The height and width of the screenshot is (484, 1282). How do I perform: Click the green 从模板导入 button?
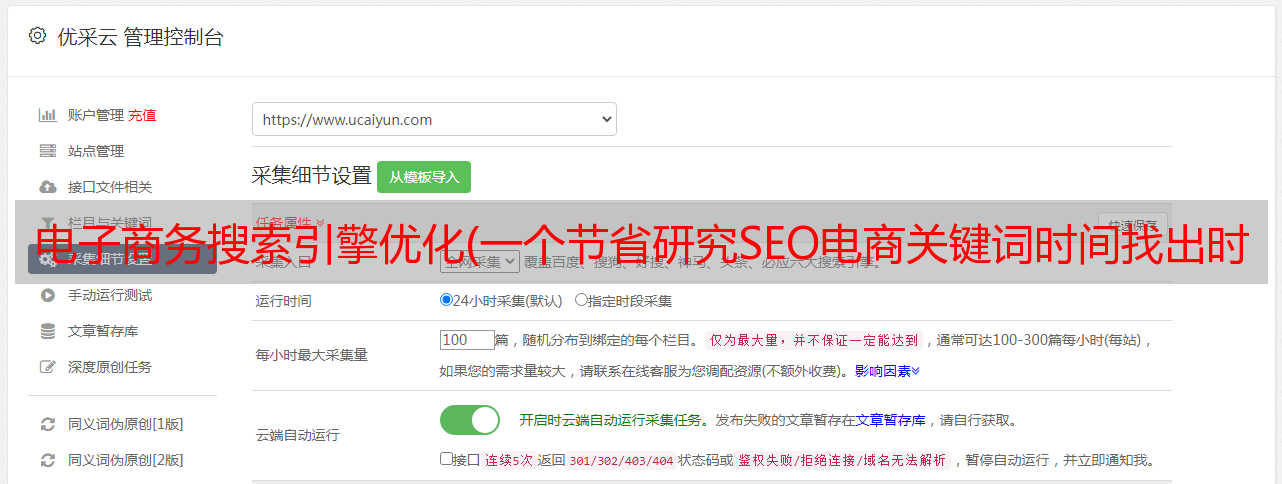click(424, 177)
